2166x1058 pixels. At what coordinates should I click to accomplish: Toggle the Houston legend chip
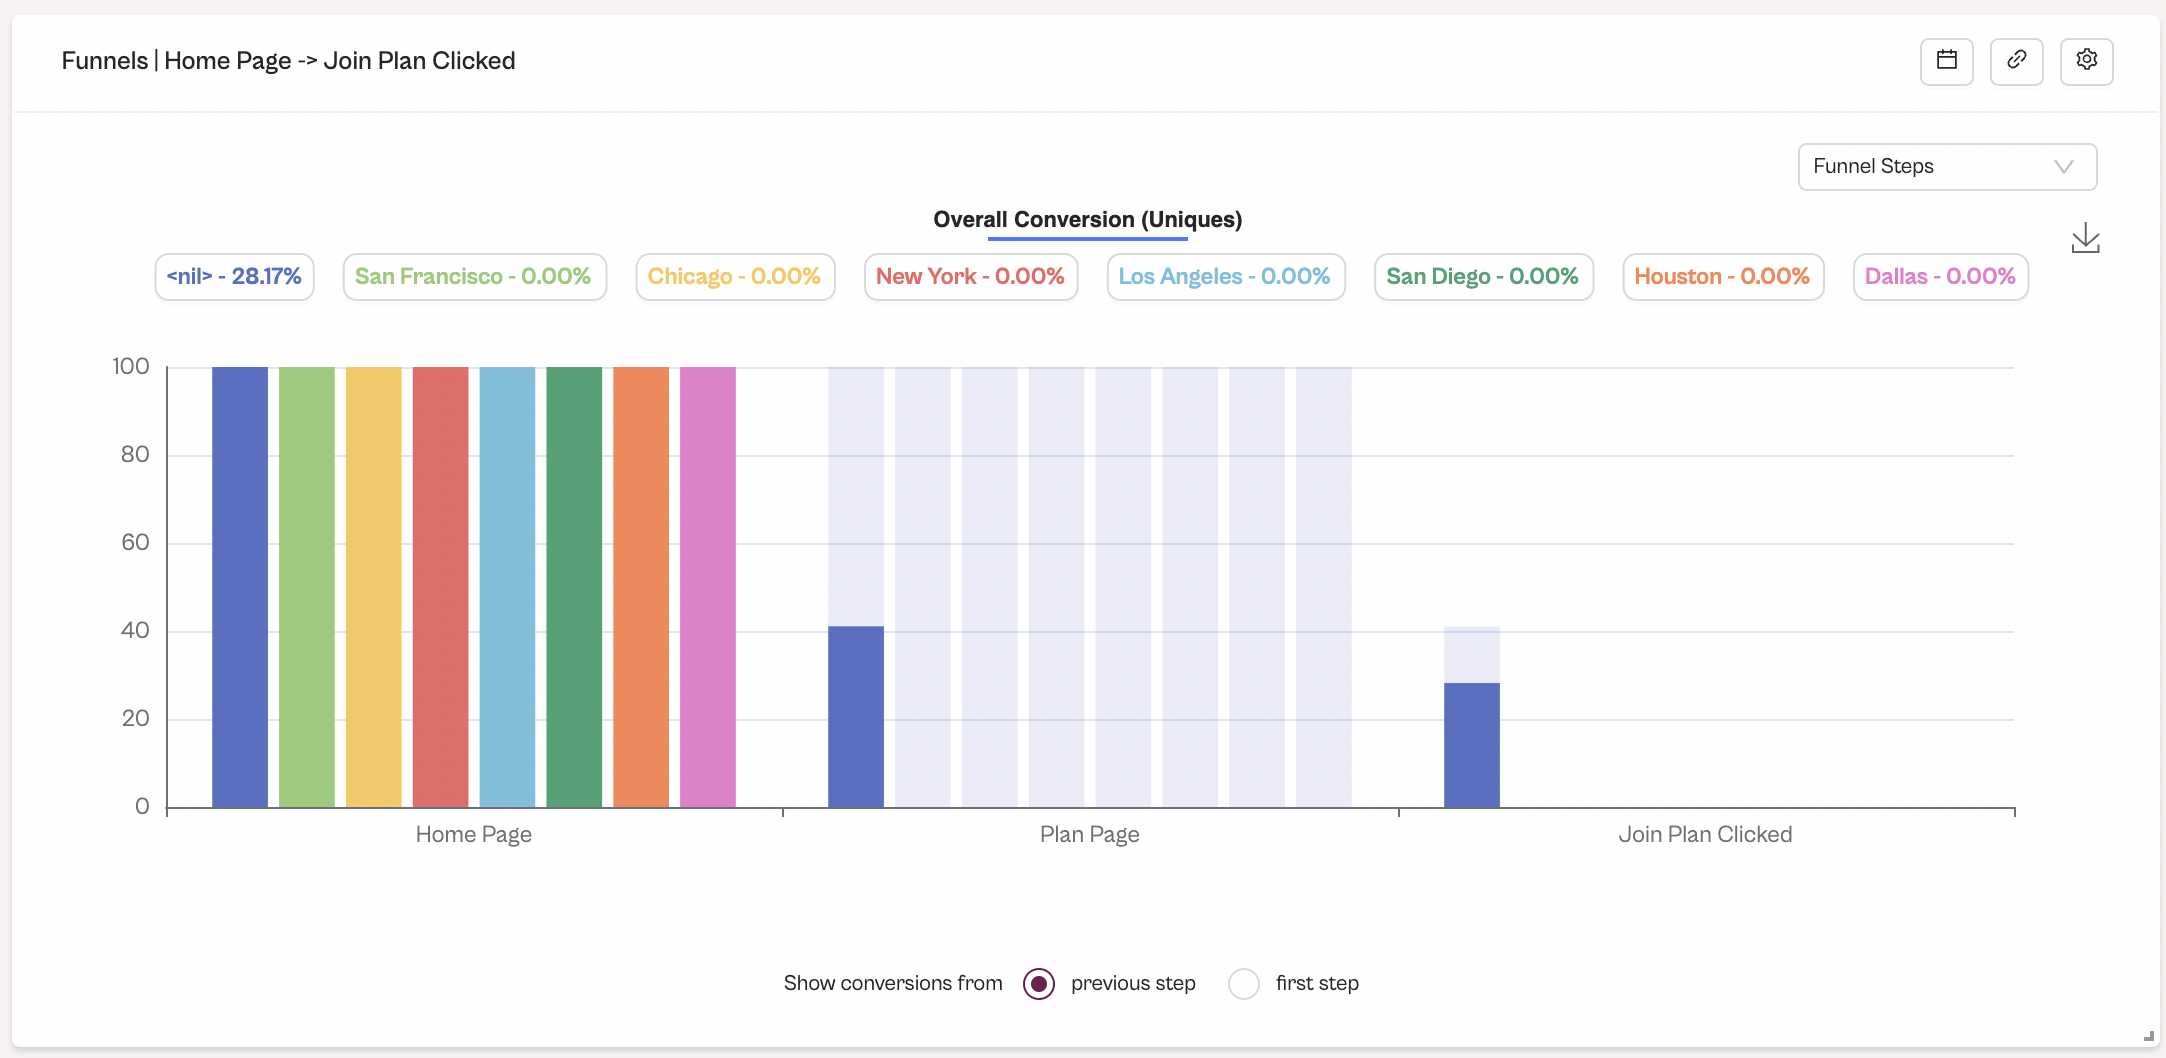click(x=1722, y=277)
